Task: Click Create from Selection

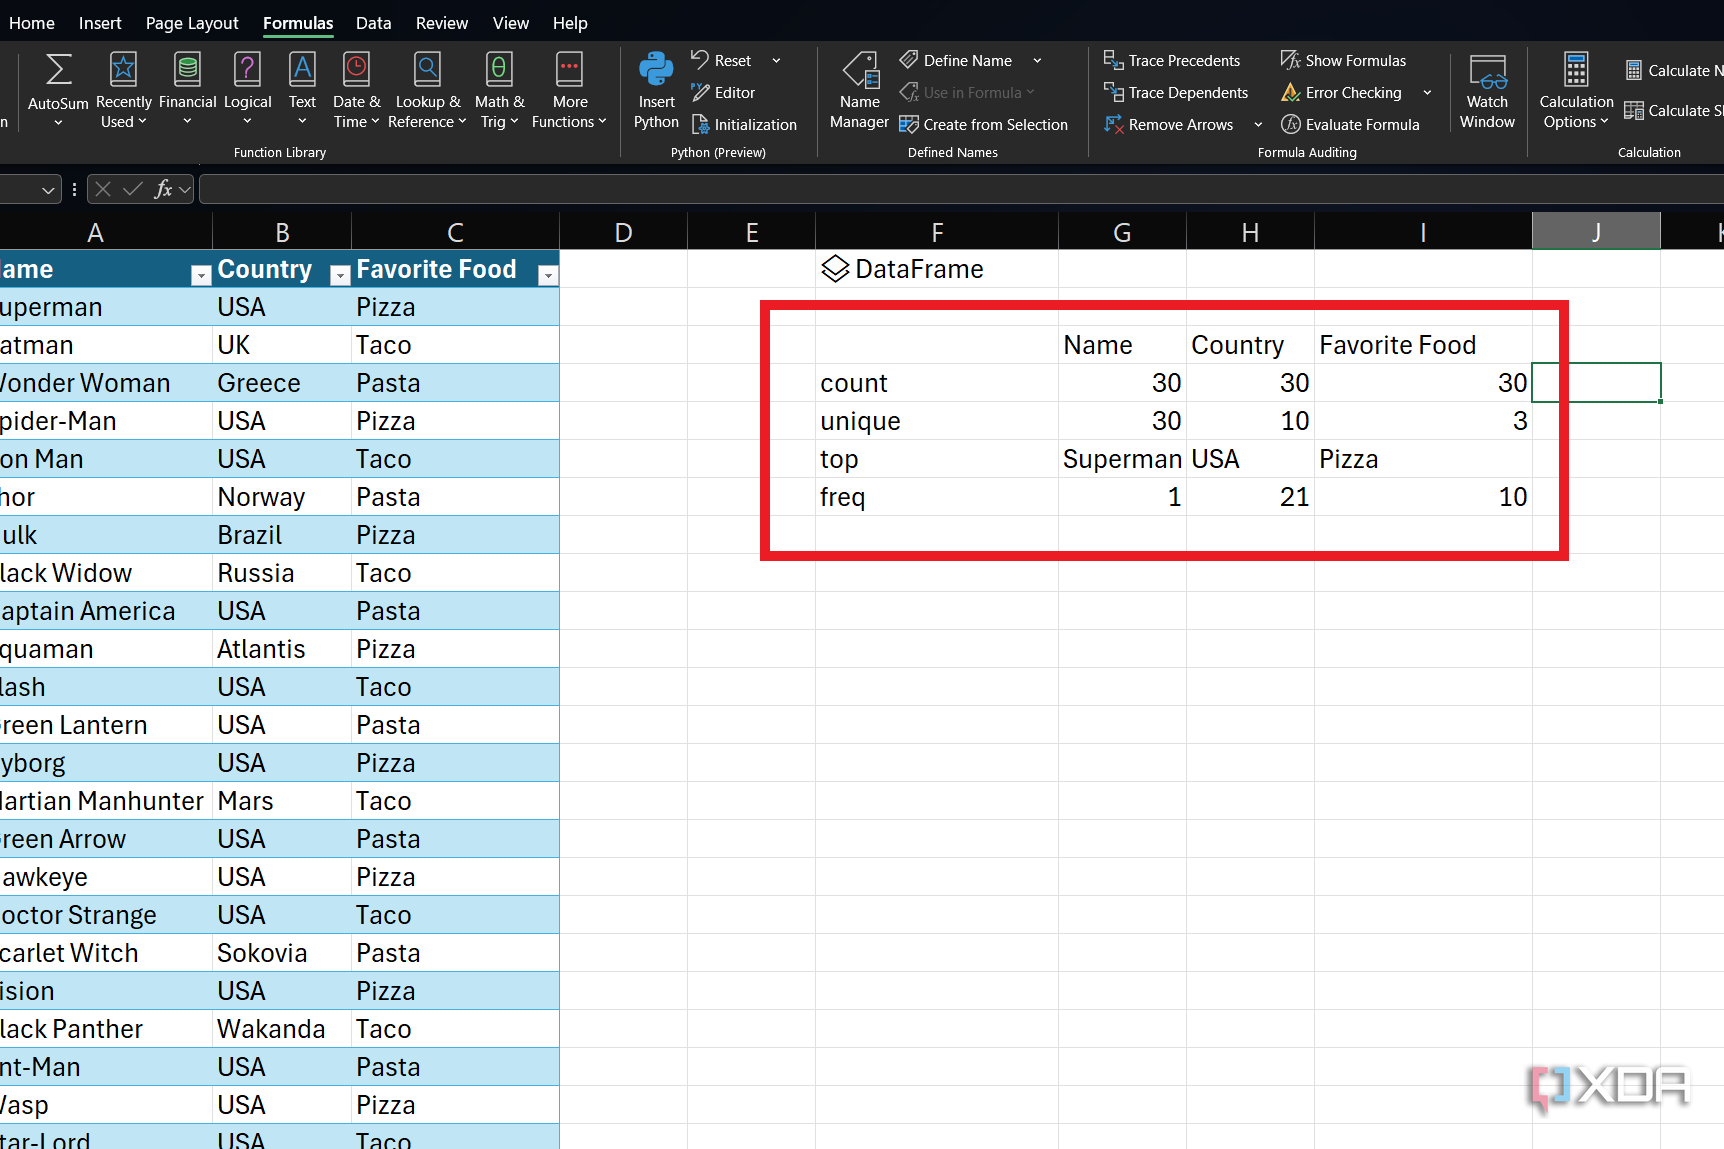Action: [983, 125]
